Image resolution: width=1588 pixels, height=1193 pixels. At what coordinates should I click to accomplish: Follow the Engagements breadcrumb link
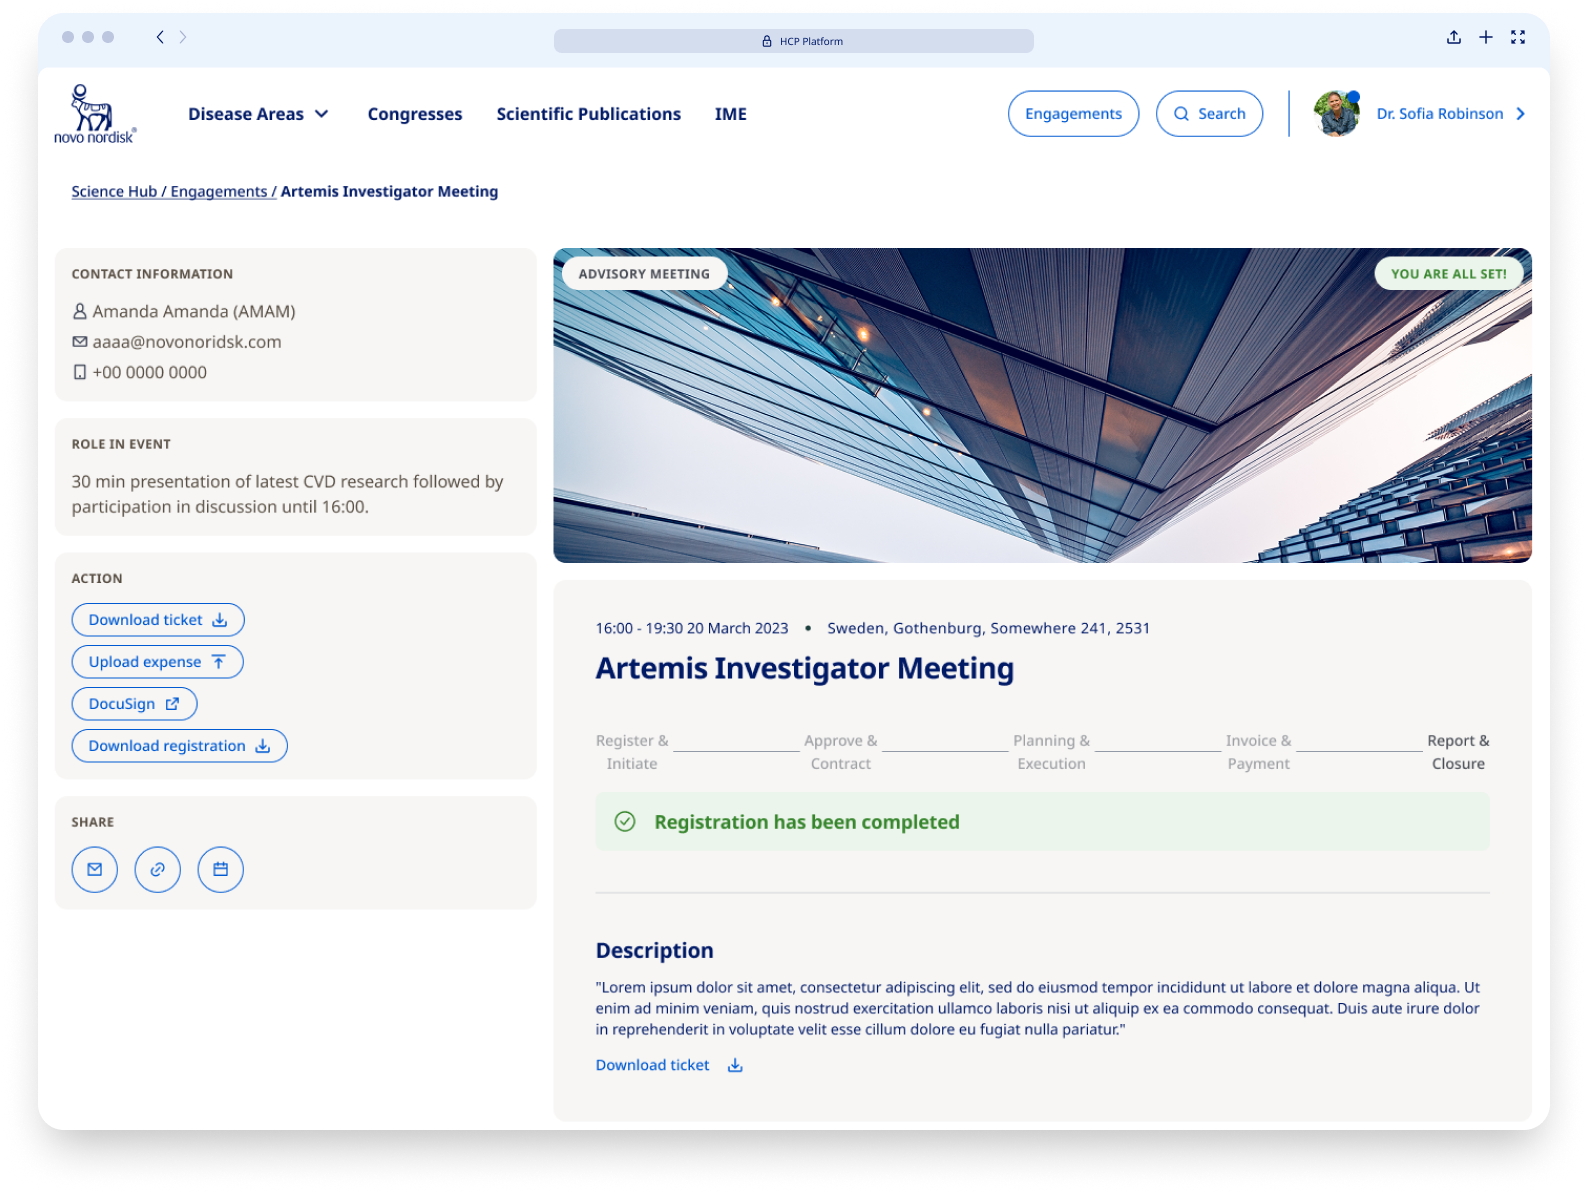[219, 192]
